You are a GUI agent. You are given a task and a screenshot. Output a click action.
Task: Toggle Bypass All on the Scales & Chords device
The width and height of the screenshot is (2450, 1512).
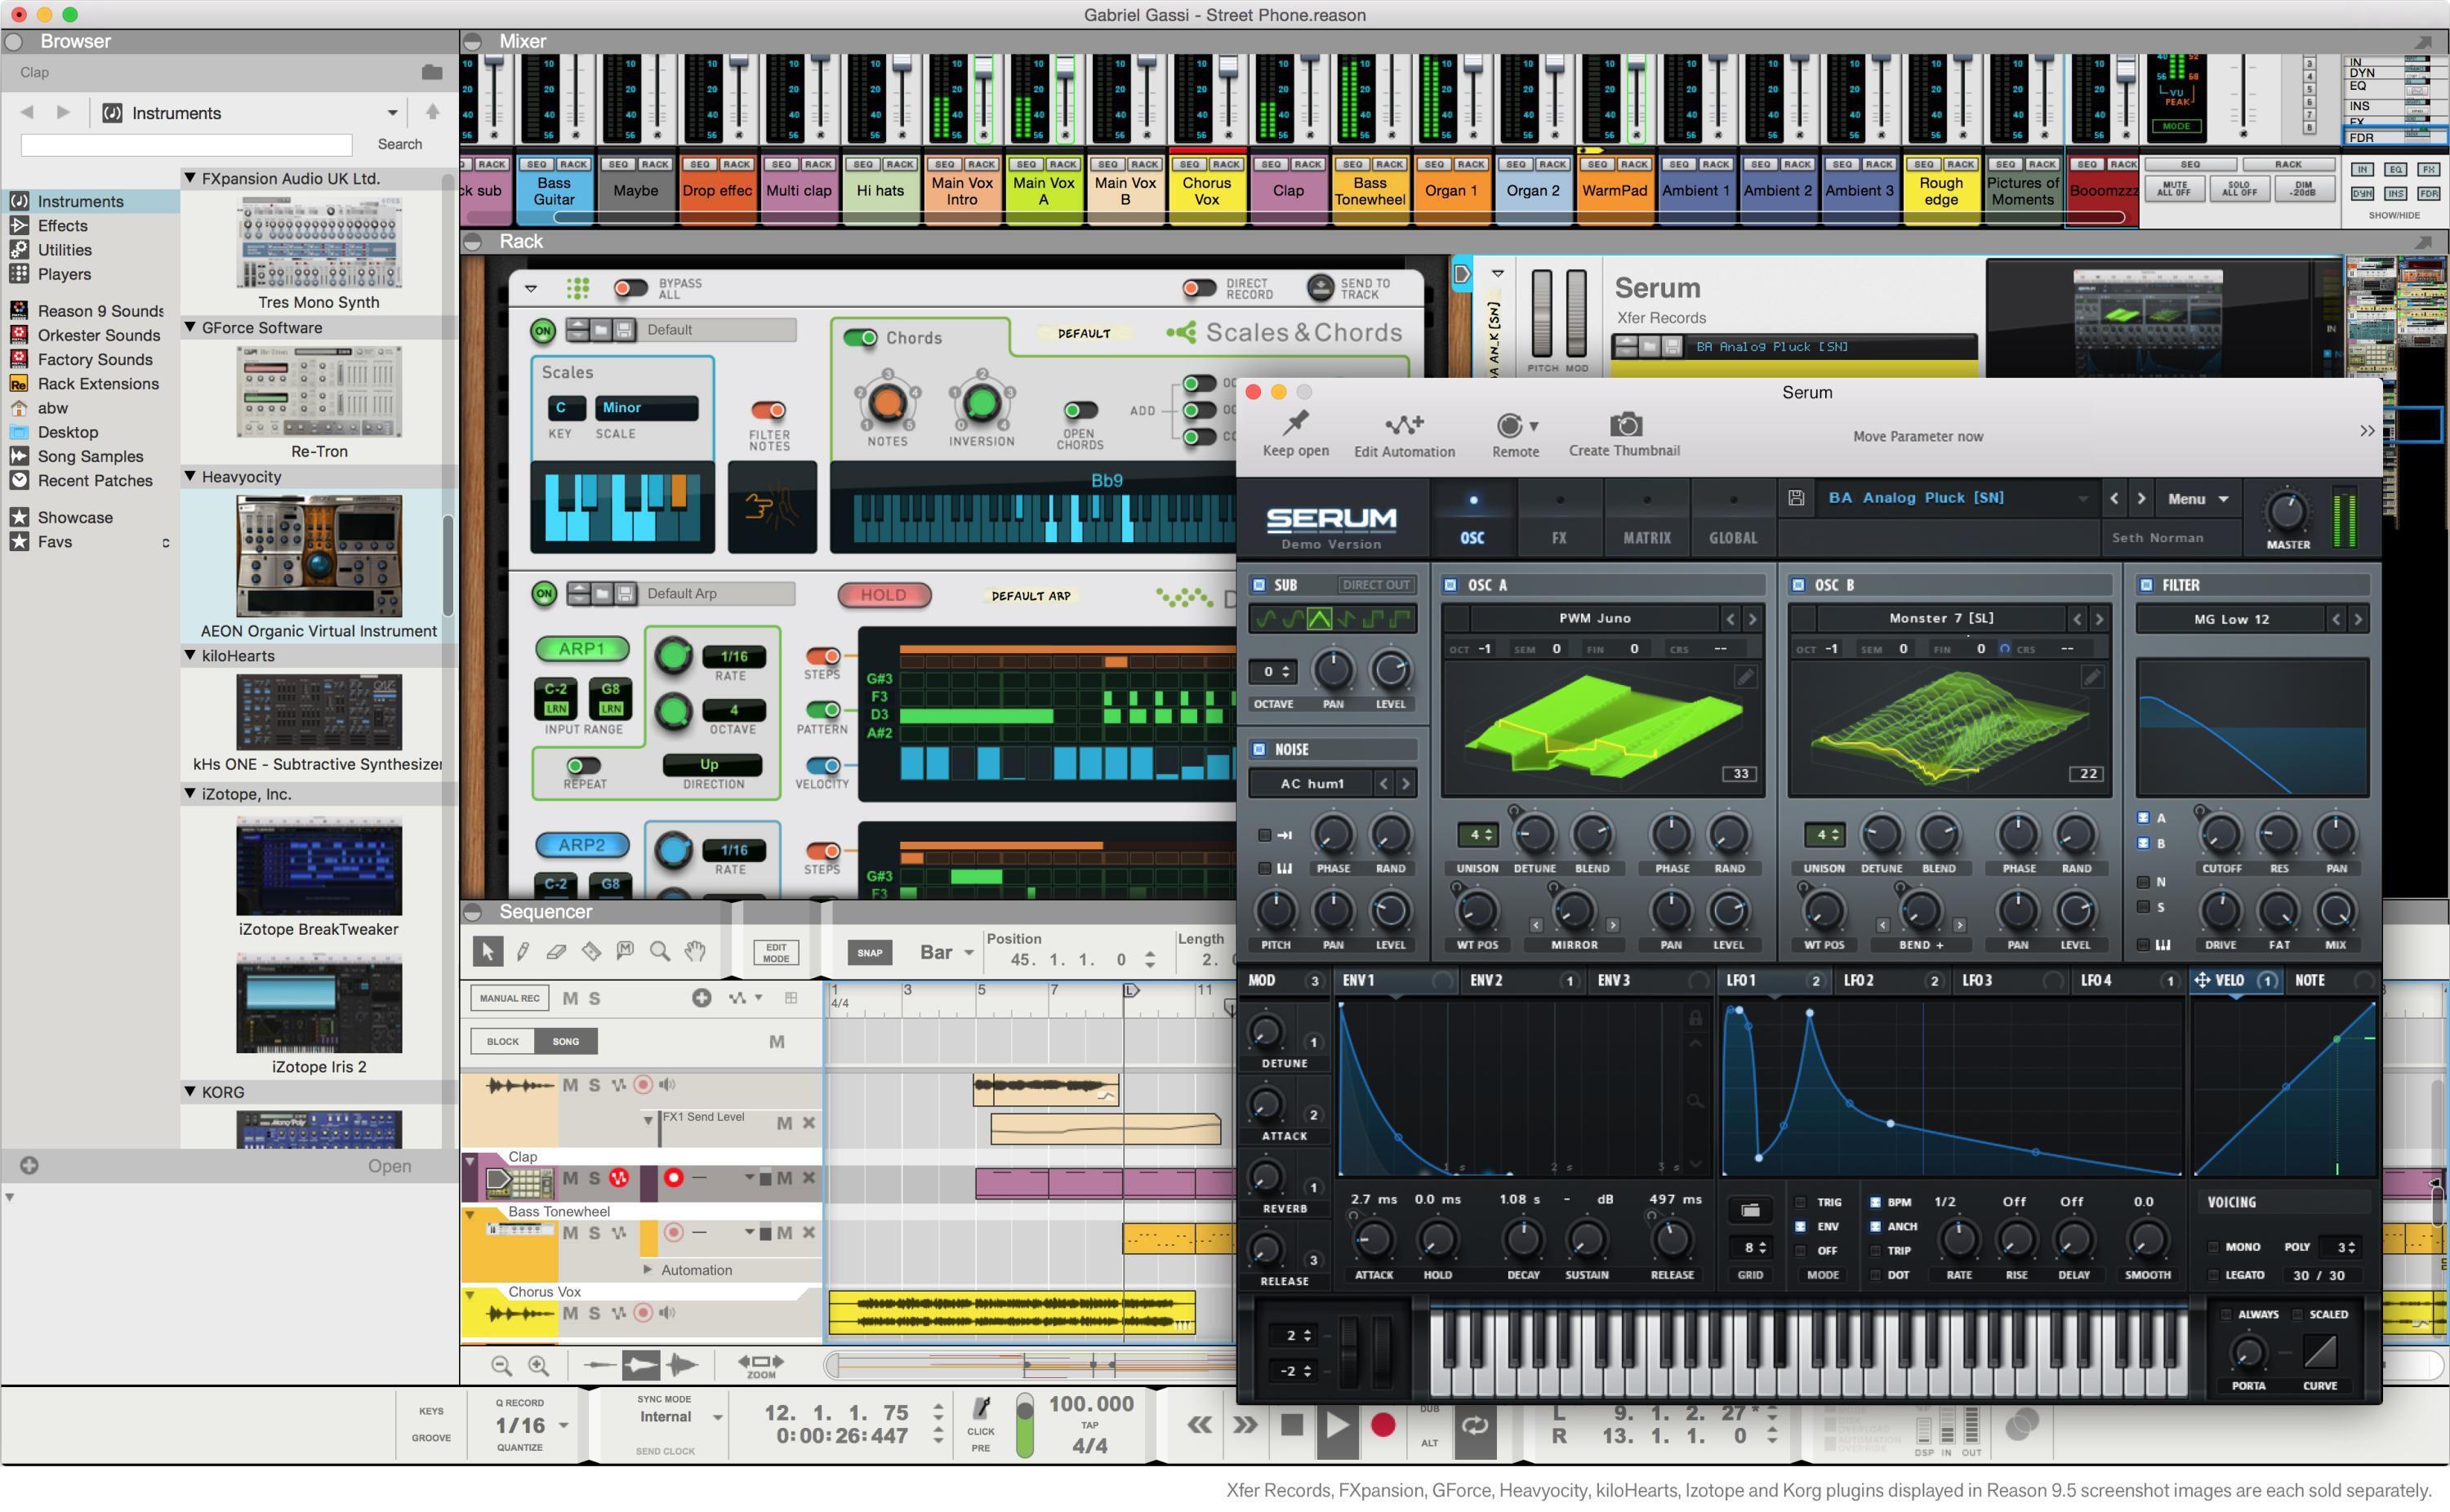631,287
